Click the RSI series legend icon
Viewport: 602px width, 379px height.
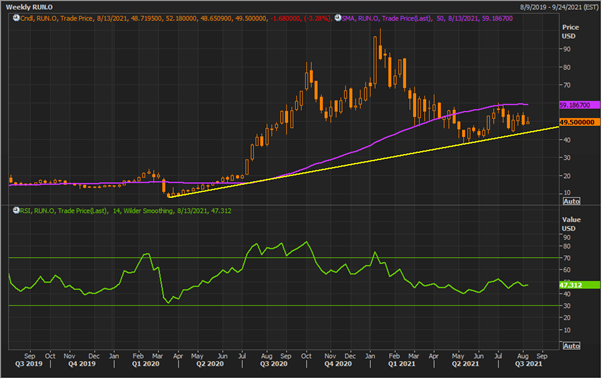tap(16, 210)
